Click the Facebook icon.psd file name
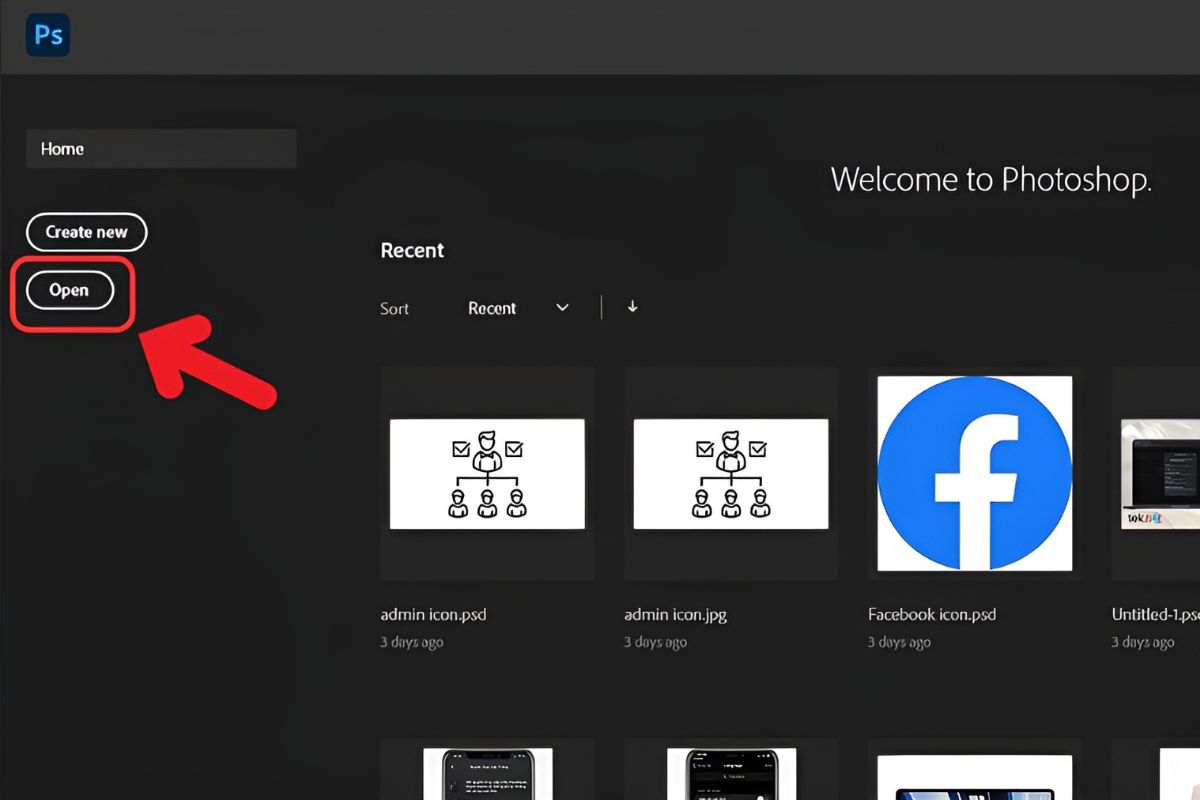1200x800 pixels. [932, 614]
